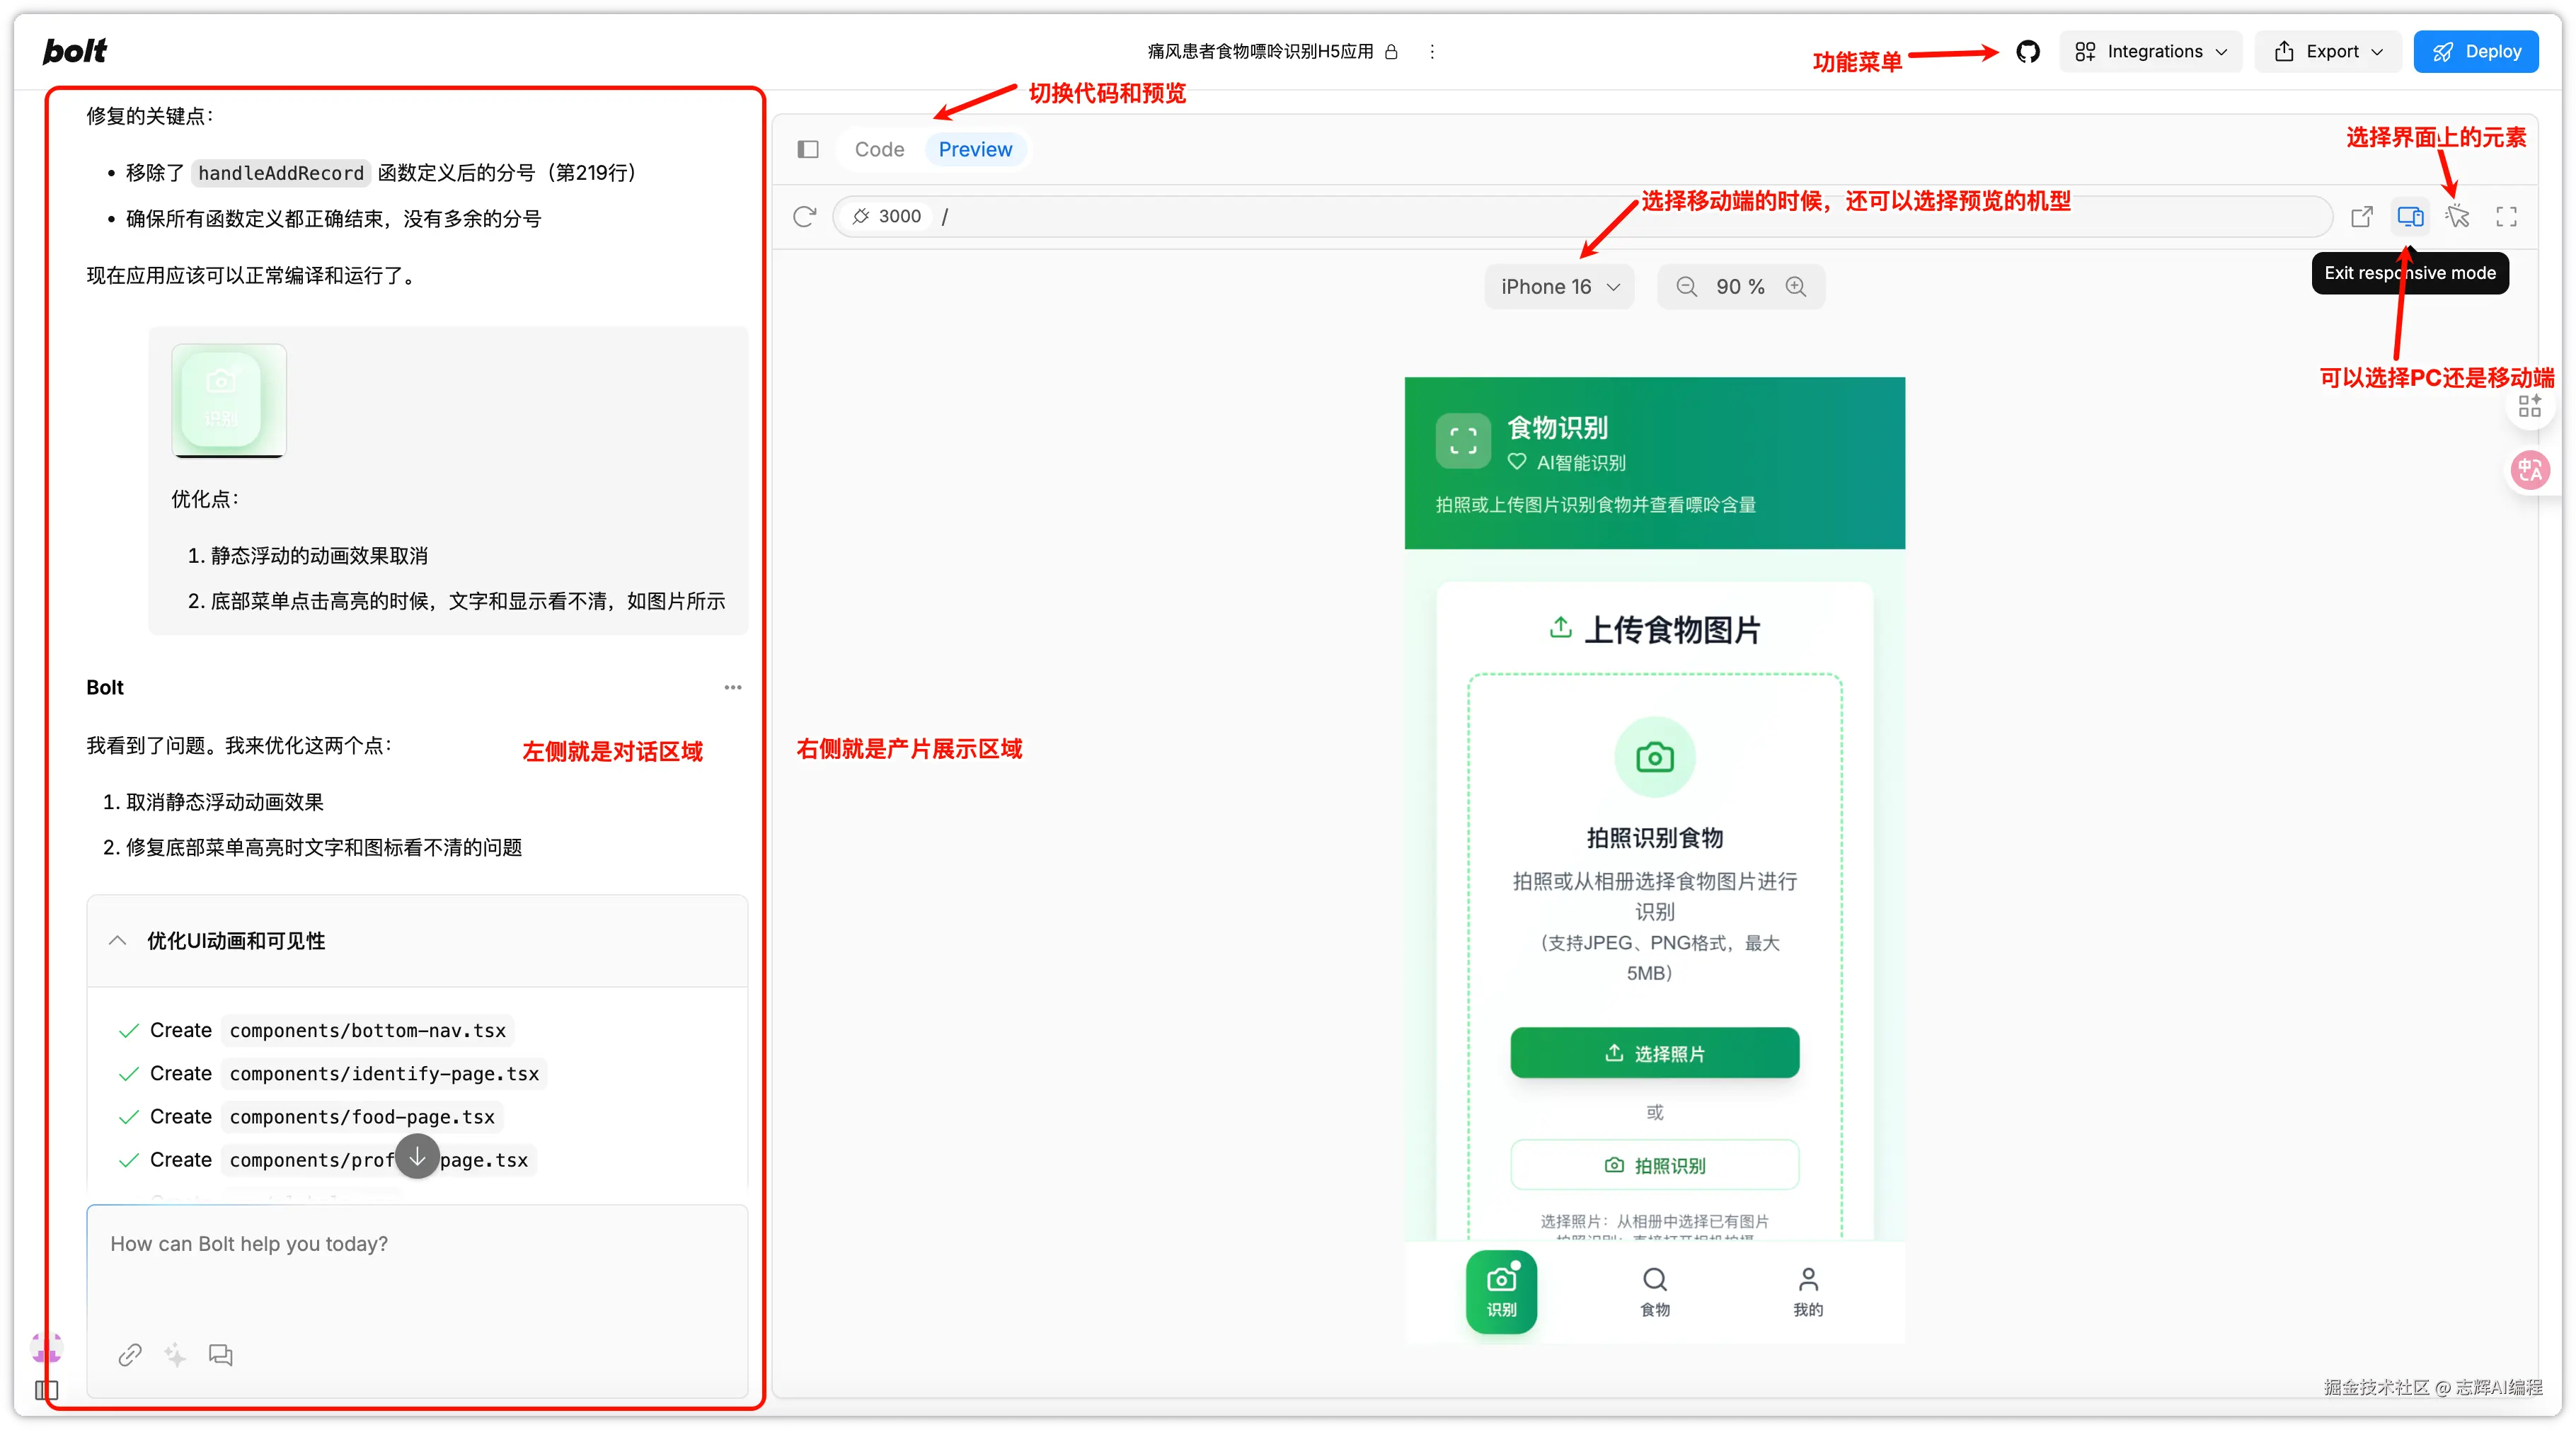This screenshot has width=2576, height=1430.
Task: Zoom in the preview with plus magnifier
Action: point(1796,287)
